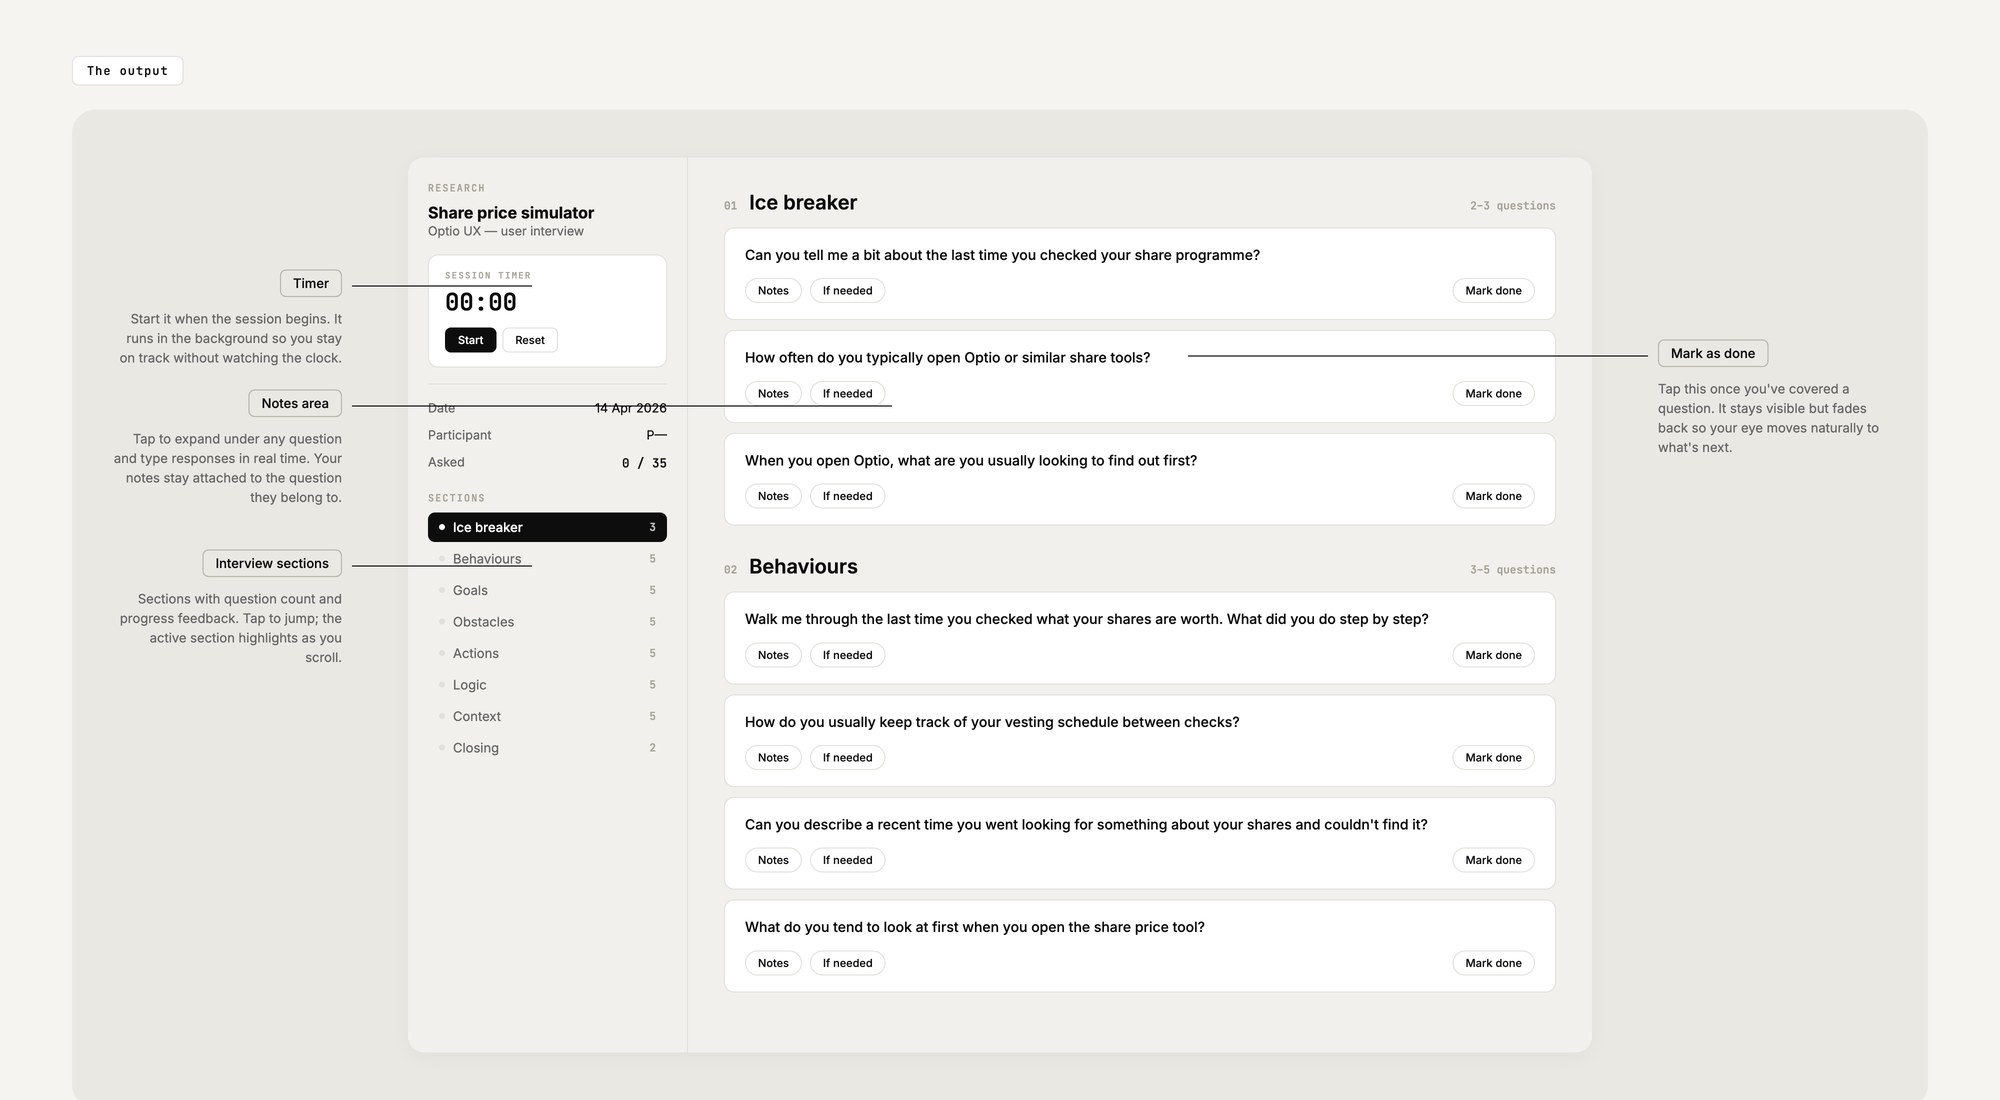
Task: Mark 'How often do you typically open Optio' as done
Action: [1493, 394]
